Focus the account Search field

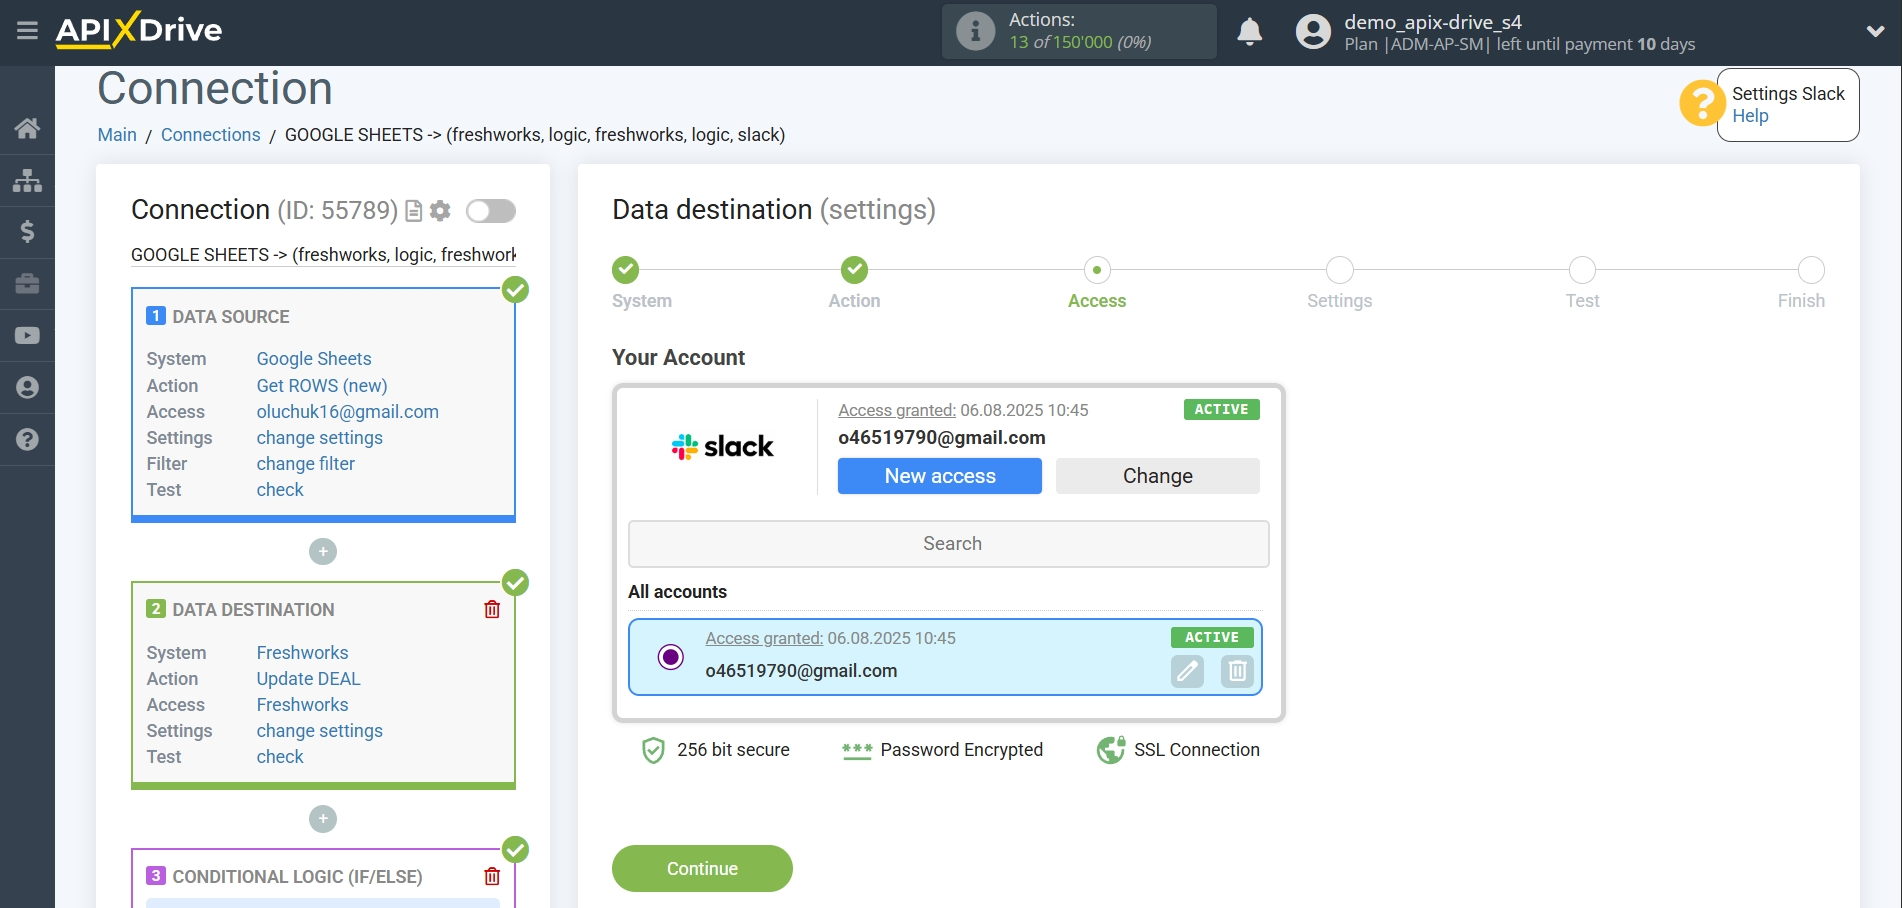[949, 544]
